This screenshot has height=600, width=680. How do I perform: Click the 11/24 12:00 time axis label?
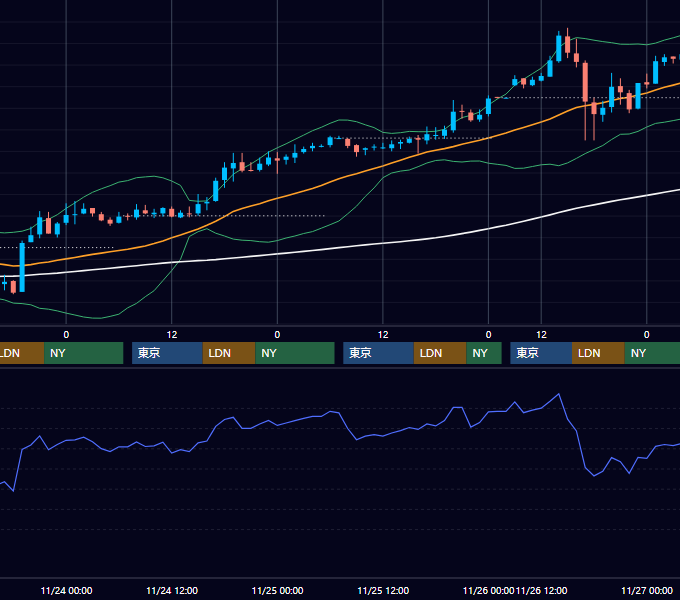[172, 590]
